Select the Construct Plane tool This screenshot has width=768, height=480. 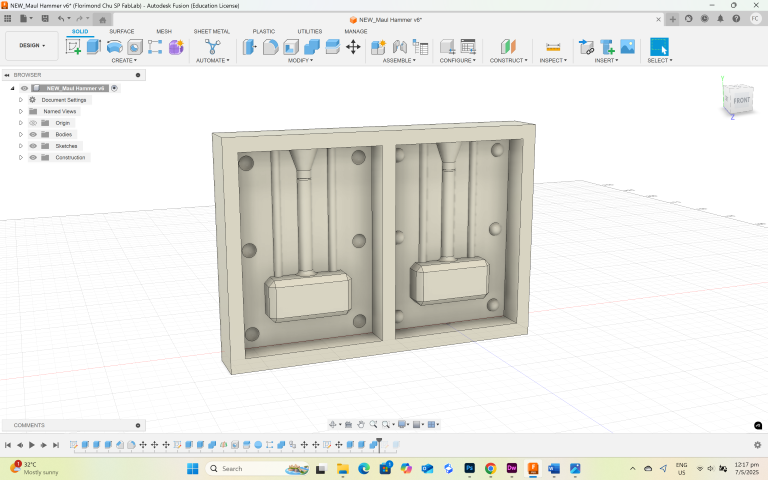(x=508, y=47)
